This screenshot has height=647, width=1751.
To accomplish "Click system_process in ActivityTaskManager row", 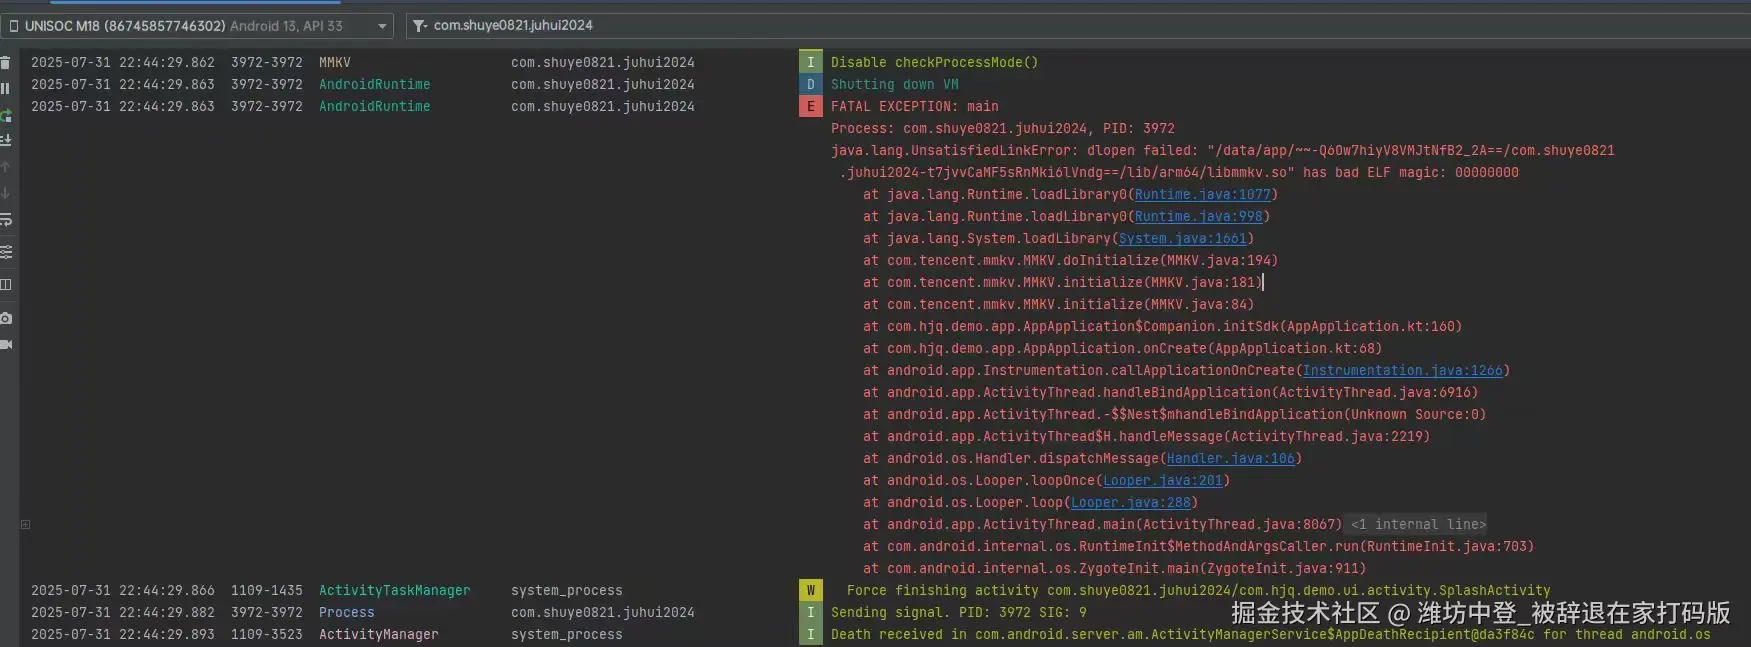I will tap(566, 590).
